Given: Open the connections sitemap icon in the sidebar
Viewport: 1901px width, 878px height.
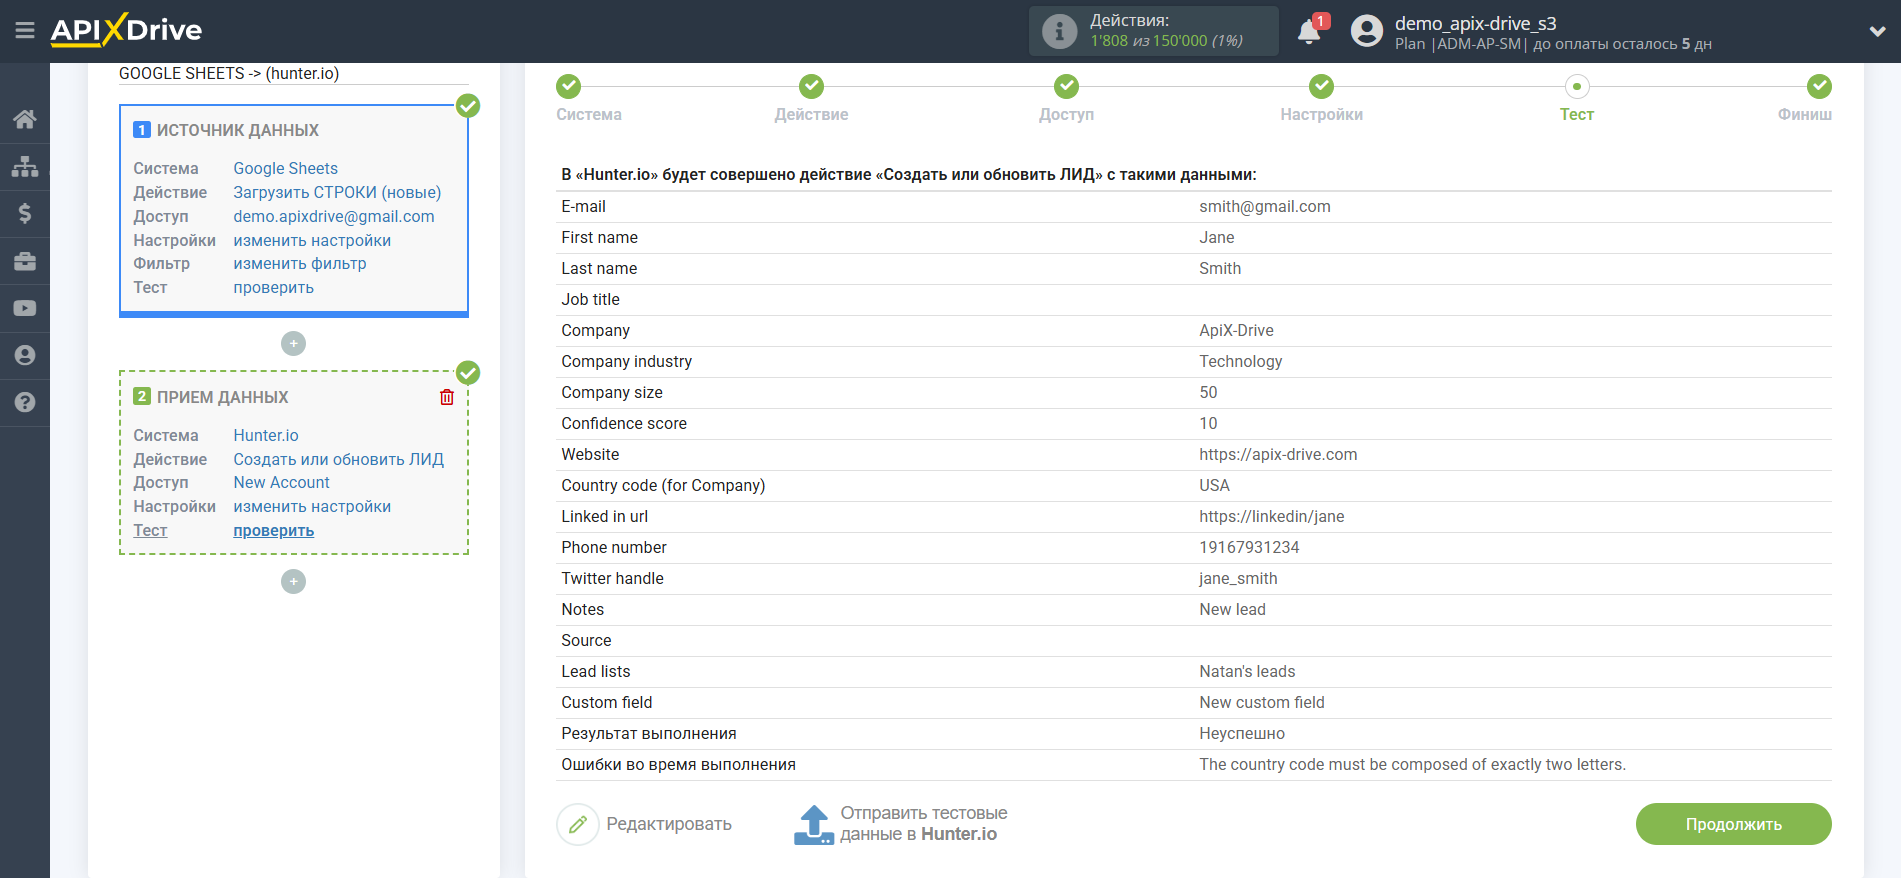Looking at the screenshot, I should [25, 167].
